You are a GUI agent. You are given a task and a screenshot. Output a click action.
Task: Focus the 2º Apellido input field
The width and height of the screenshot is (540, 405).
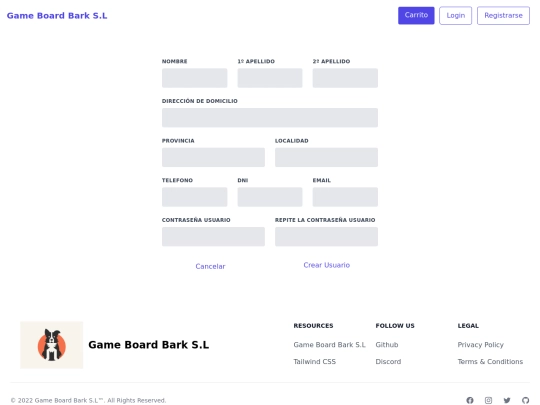point(345,78)
